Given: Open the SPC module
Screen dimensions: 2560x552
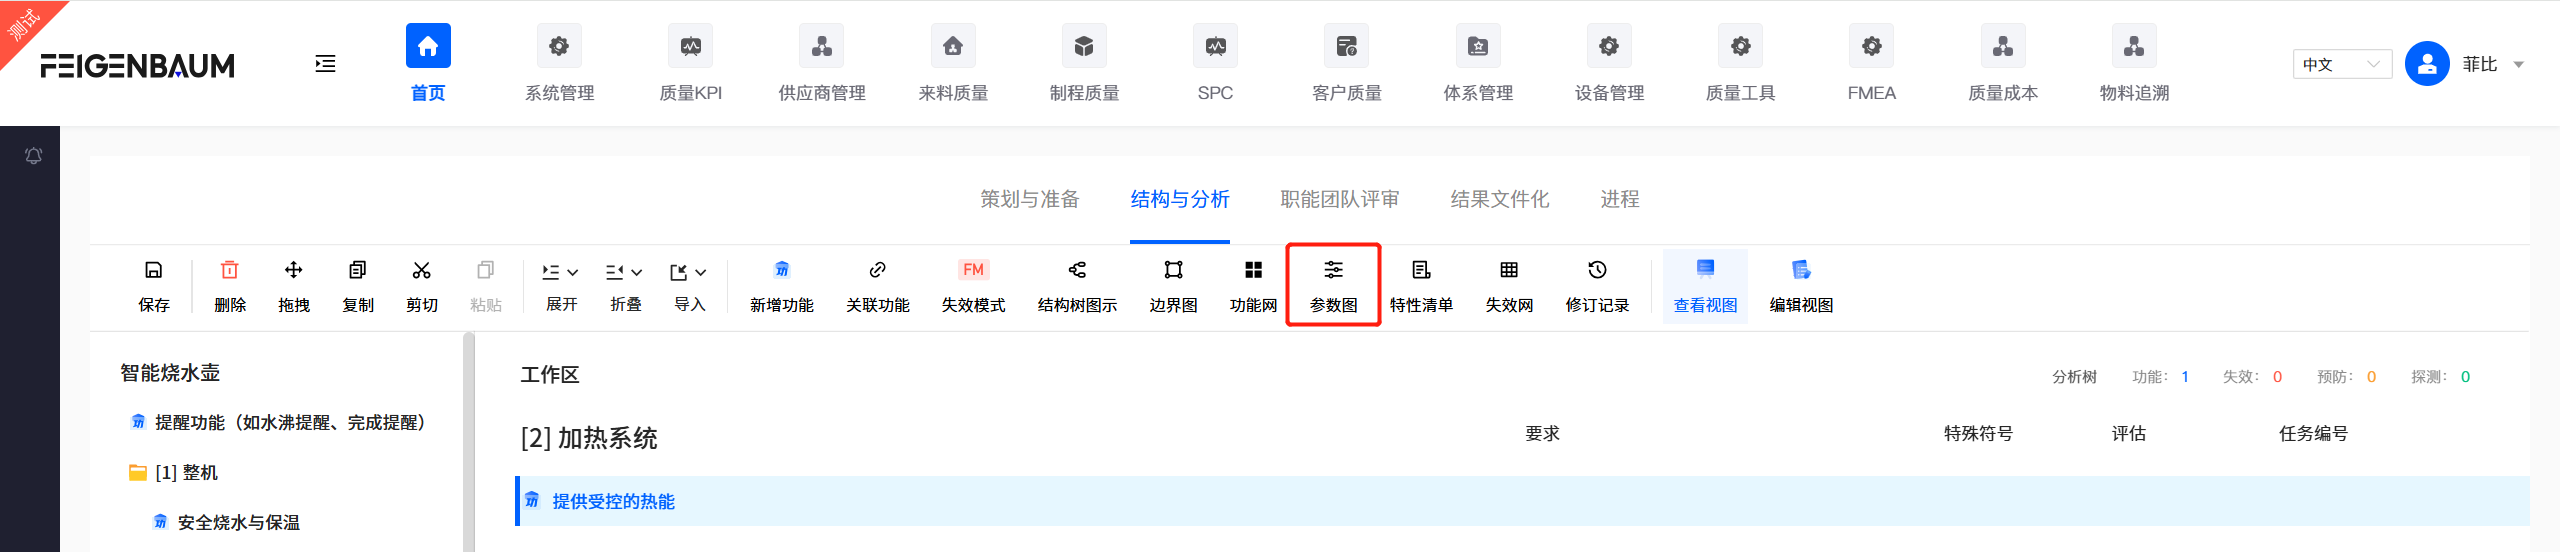Looking at the screenshot, I should click(1215, 64).
